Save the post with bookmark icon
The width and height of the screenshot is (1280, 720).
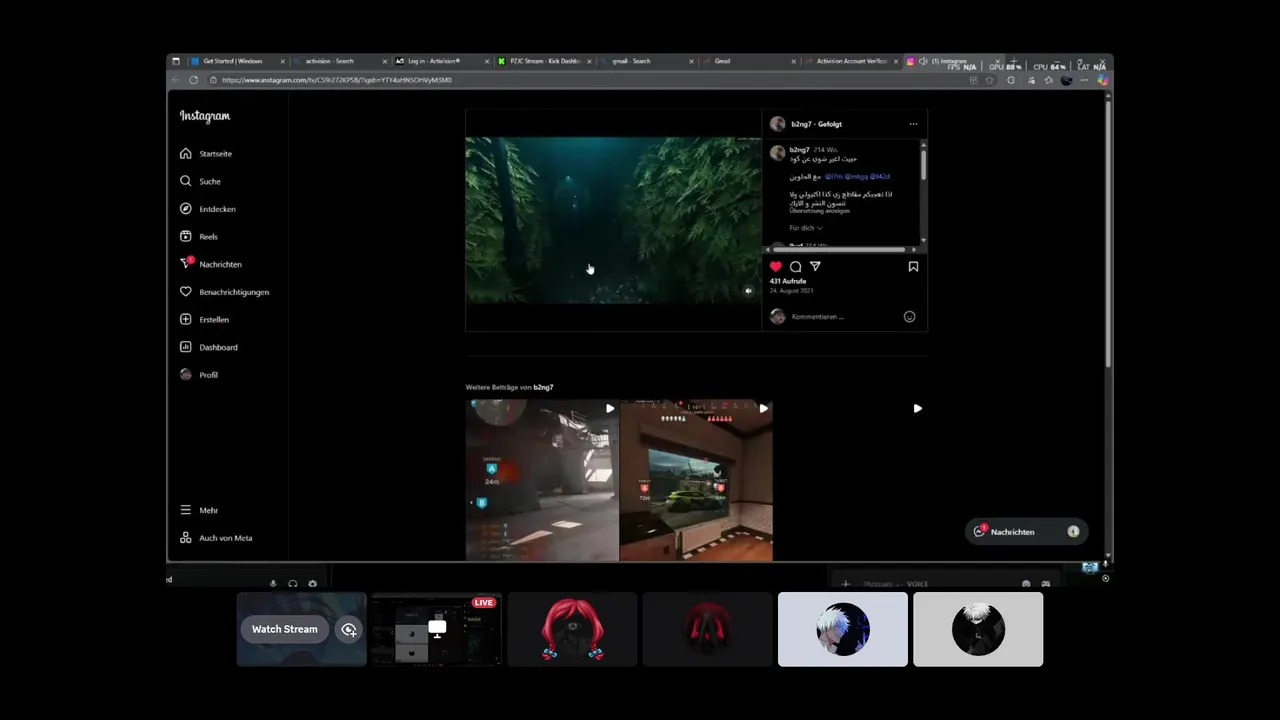913,267
